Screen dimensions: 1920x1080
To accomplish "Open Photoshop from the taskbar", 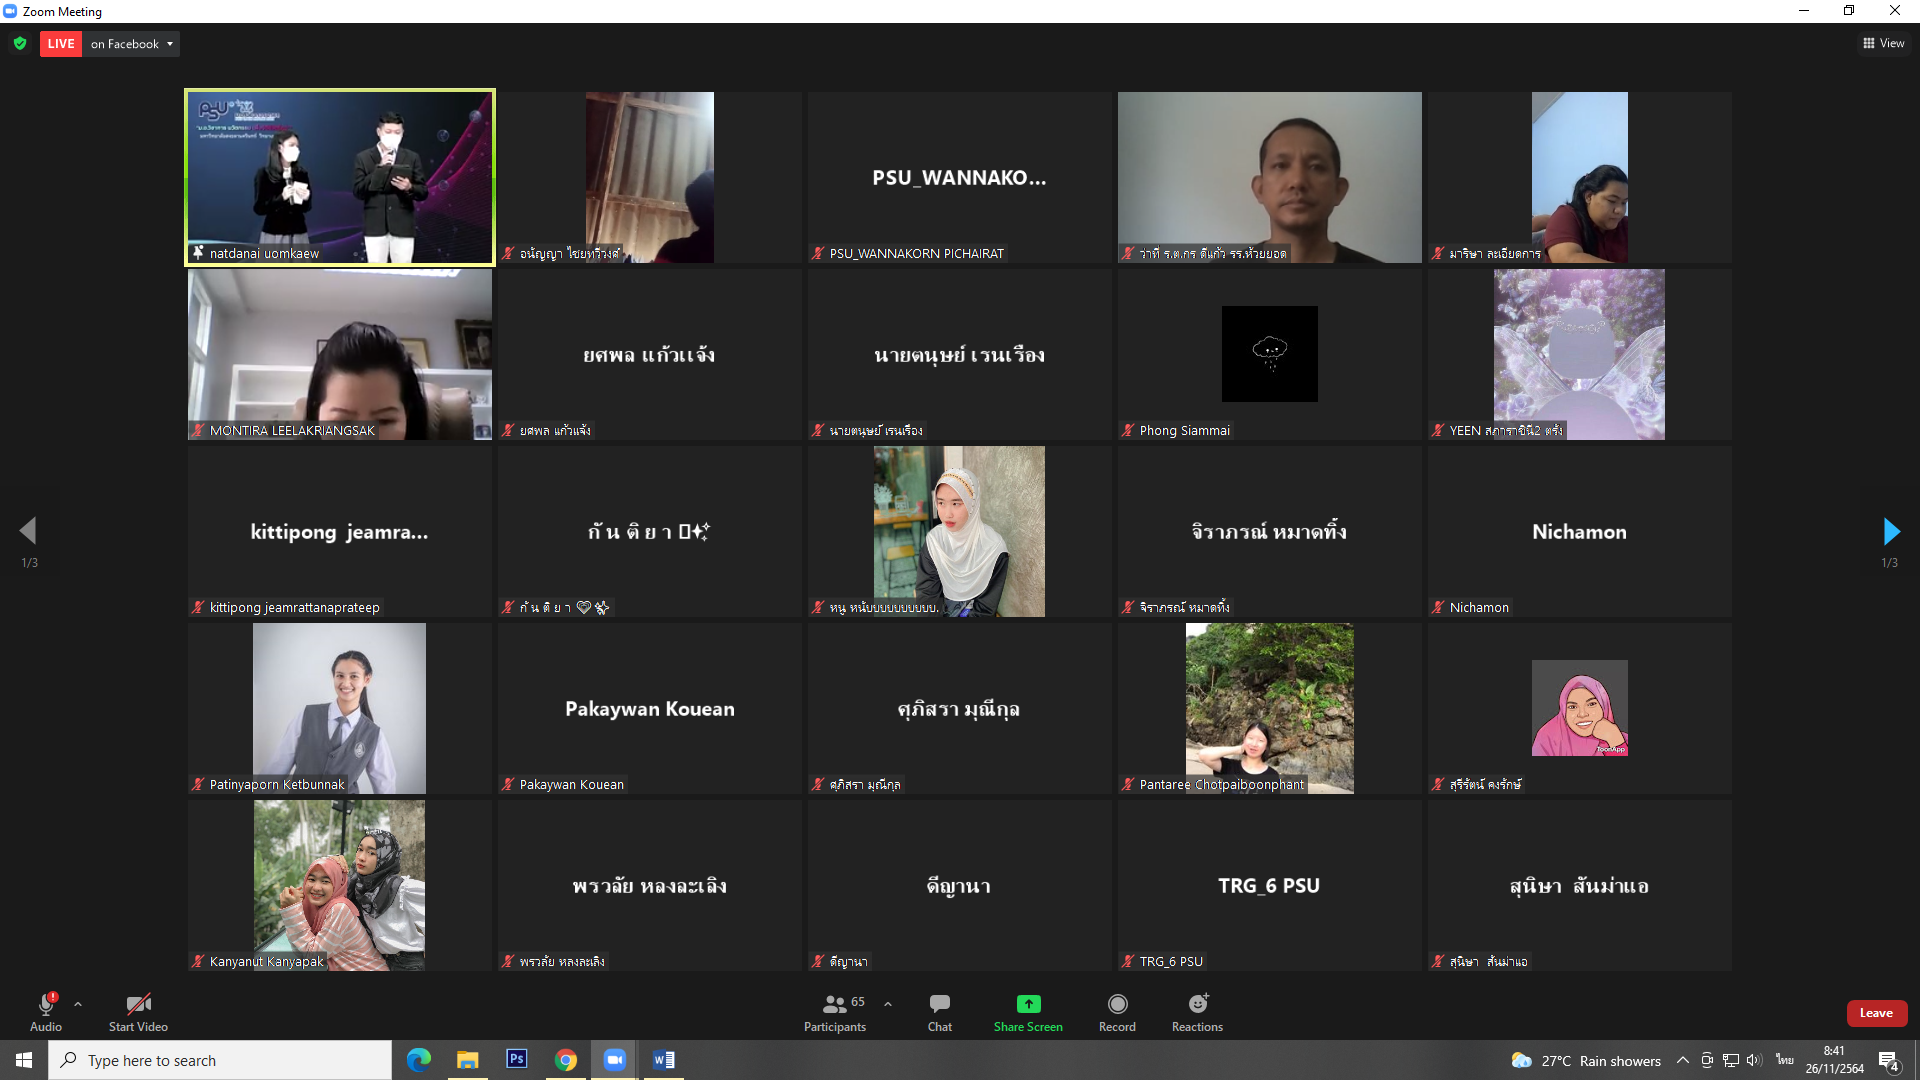I will 517,1059.
